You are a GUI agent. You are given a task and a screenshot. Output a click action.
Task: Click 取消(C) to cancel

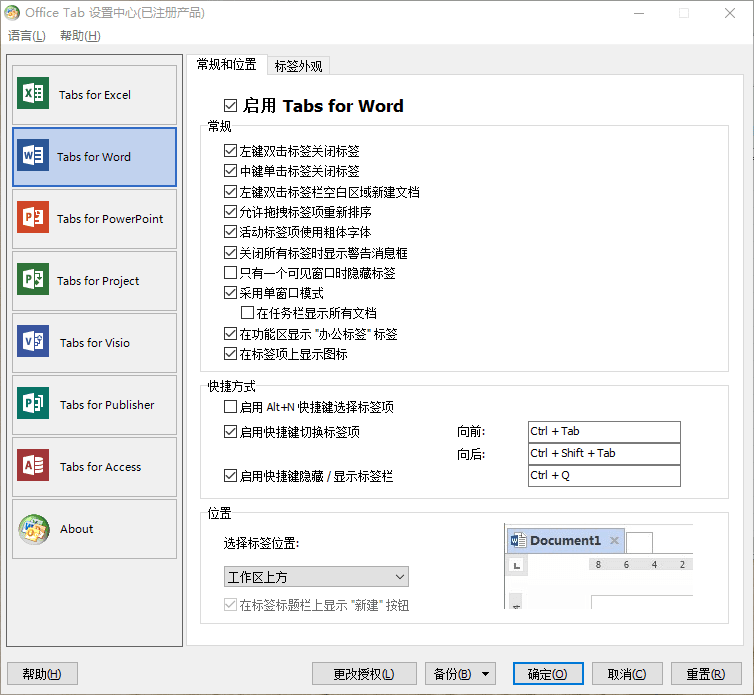click(627, 674)
